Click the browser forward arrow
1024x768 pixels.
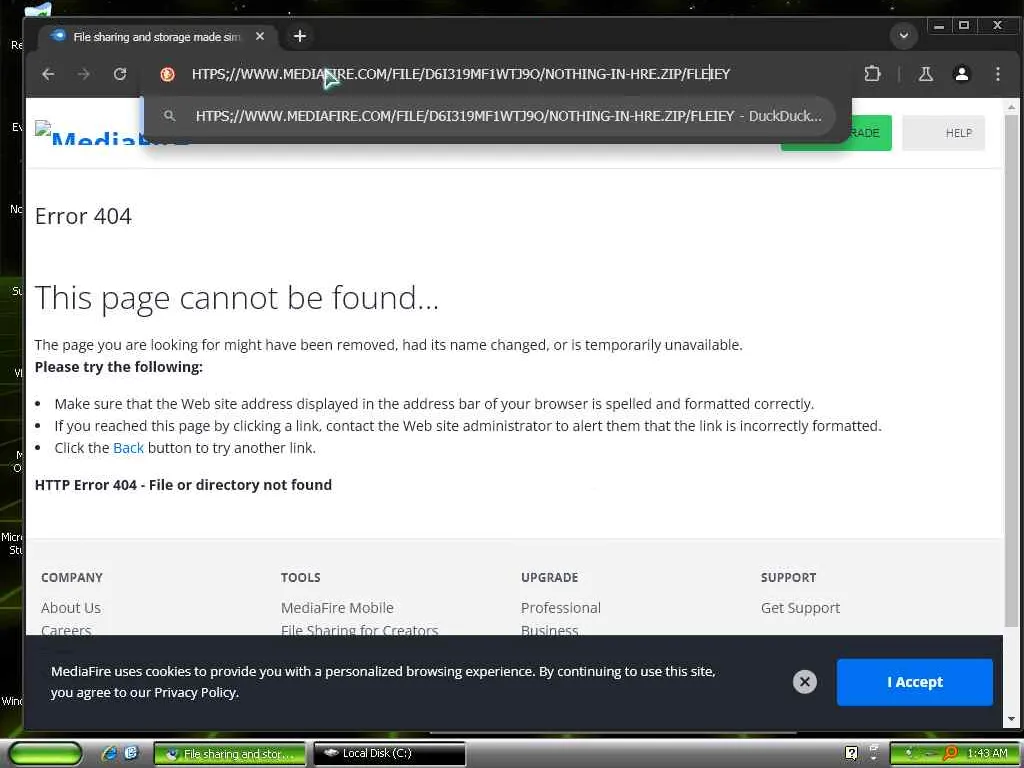point(84,74)
